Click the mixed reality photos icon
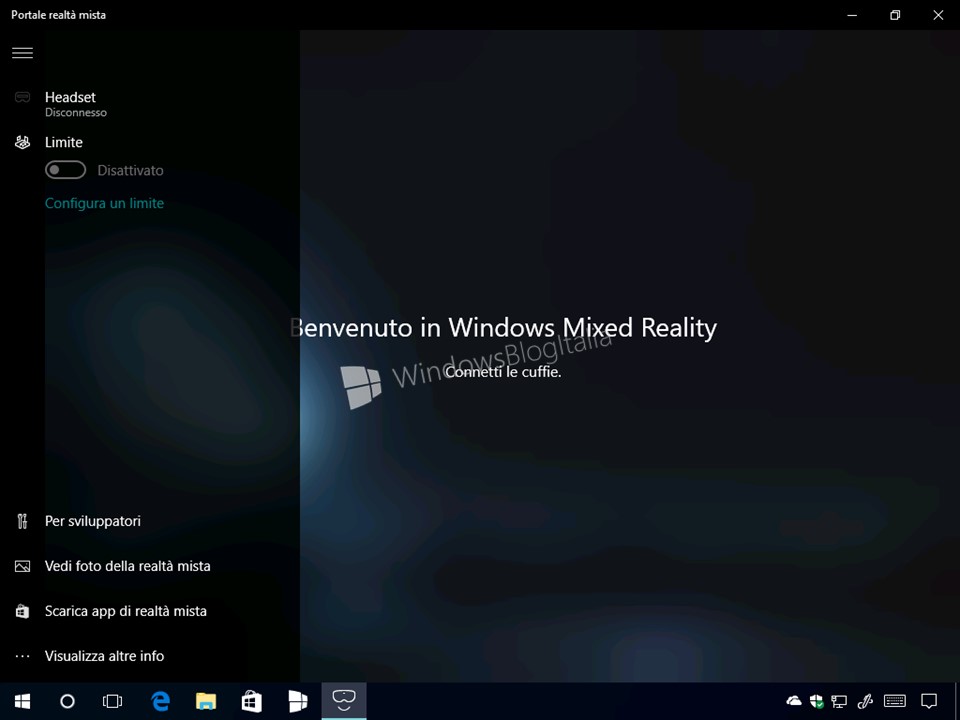 click(23, 566)
